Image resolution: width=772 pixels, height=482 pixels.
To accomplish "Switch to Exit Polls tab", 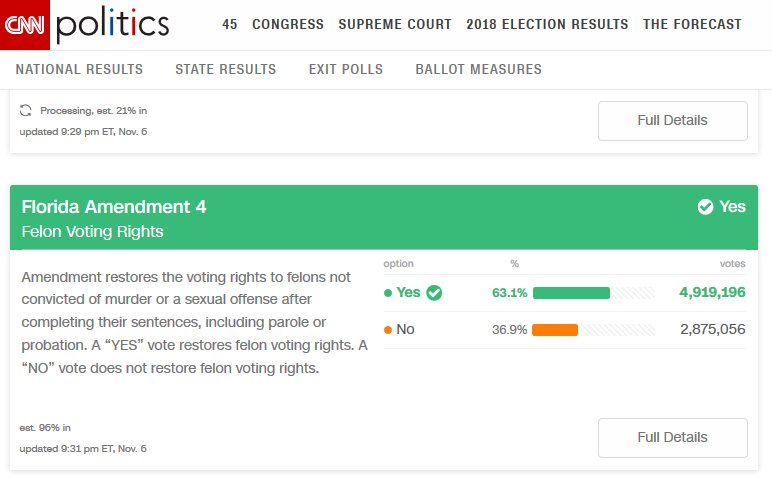I will coord(346,69).
